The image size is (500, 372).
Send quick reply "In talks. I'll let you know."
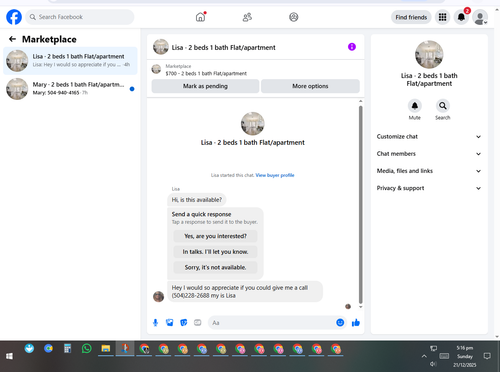pyautogui.click(x=215, y=252)
